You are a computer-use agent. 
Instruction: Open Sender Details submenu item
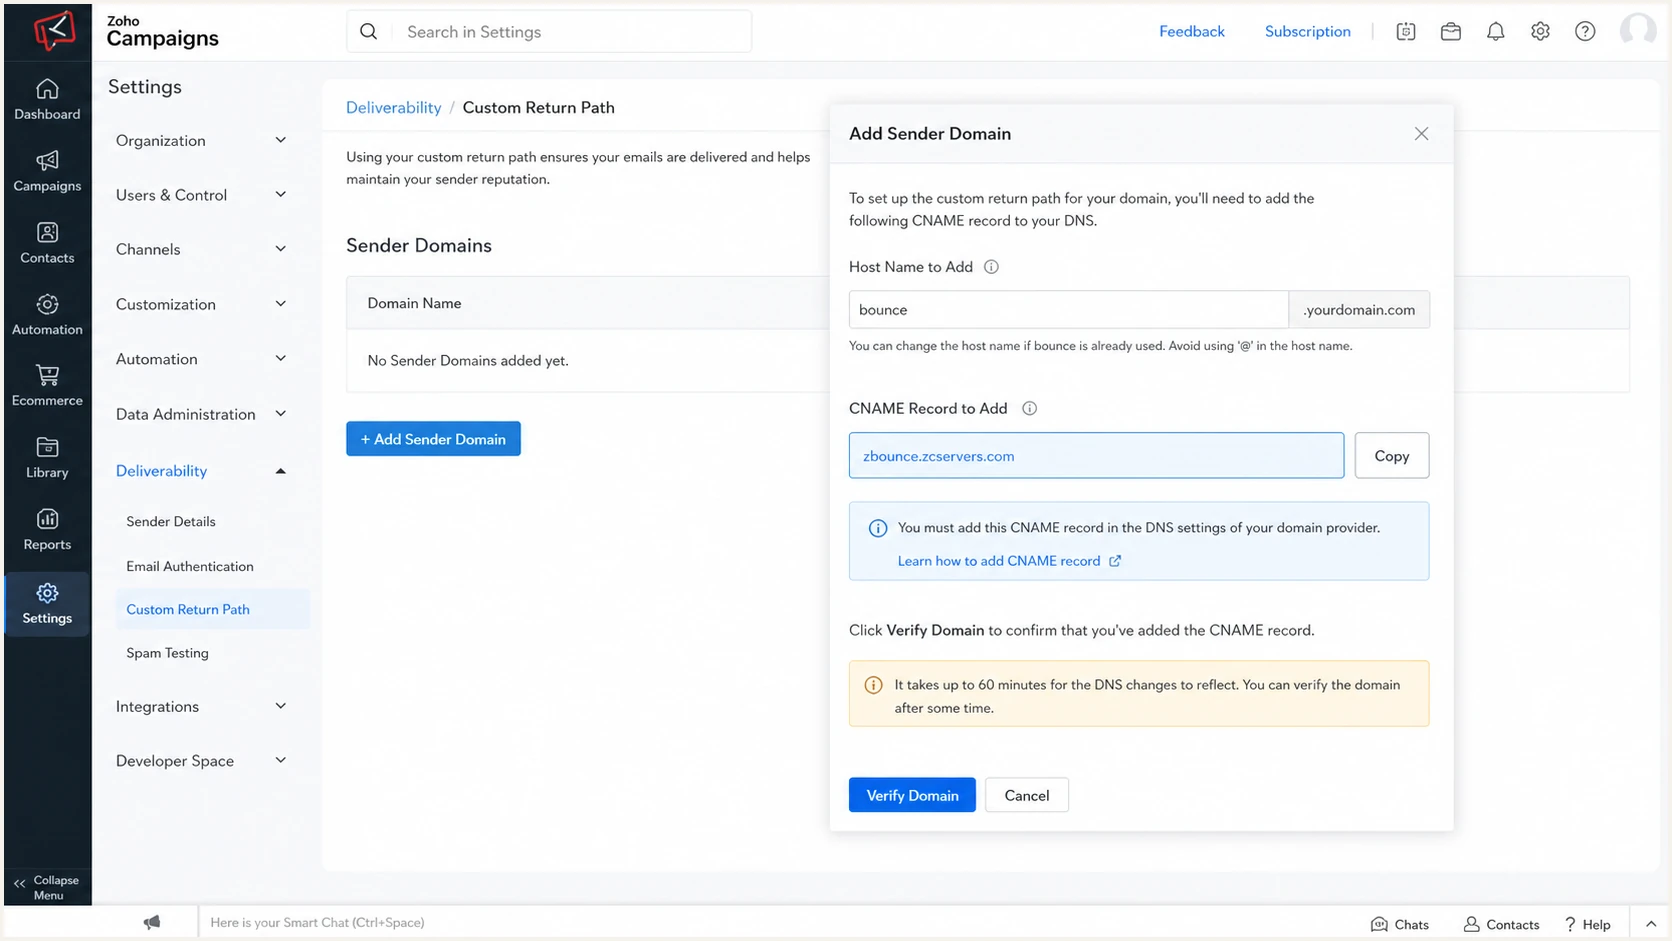tap(171, 521)
